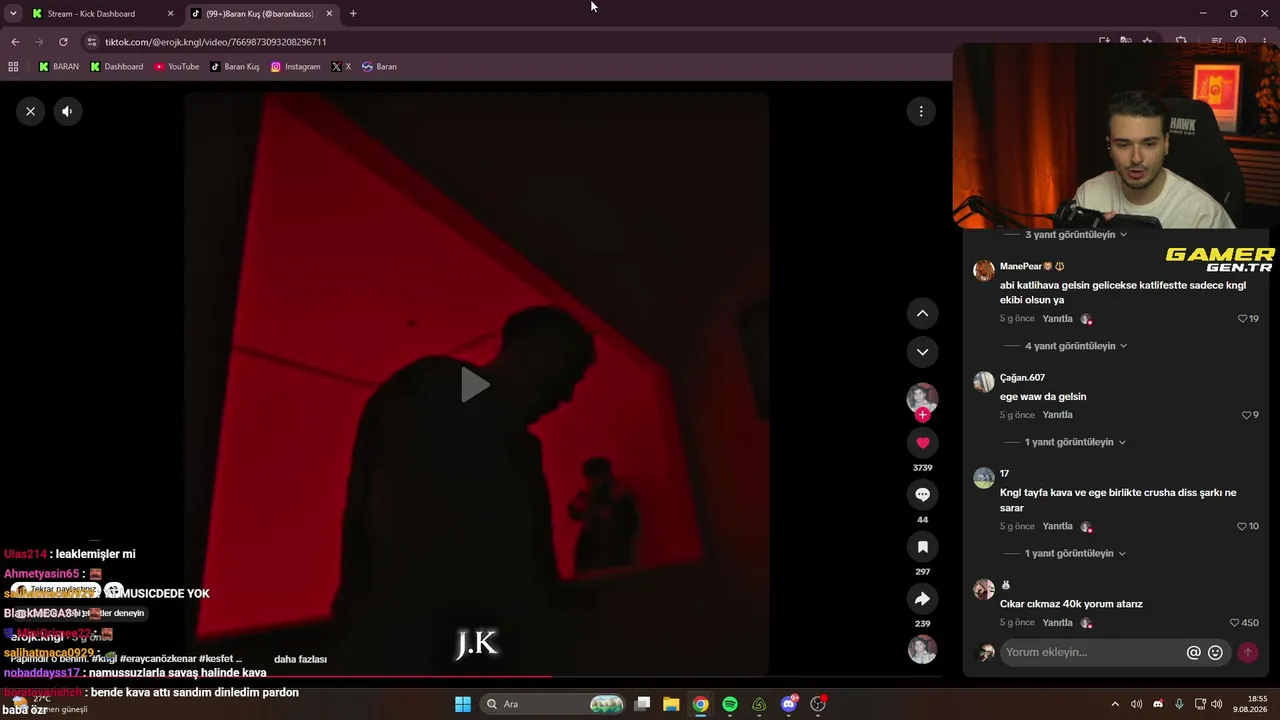The width and height of the screenshot is (1280, 720).
Task: Expand the caption with 'daha fazlası'
Action: (300, 659)
